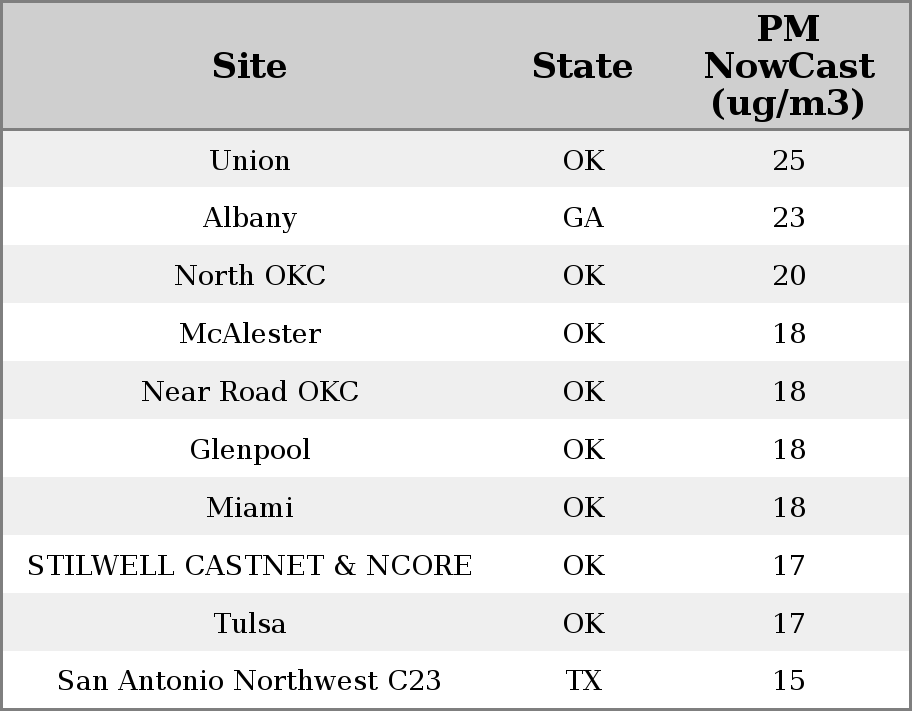
Task: Select the PM value 23 for Albany
Action: [x=788, y=218]
